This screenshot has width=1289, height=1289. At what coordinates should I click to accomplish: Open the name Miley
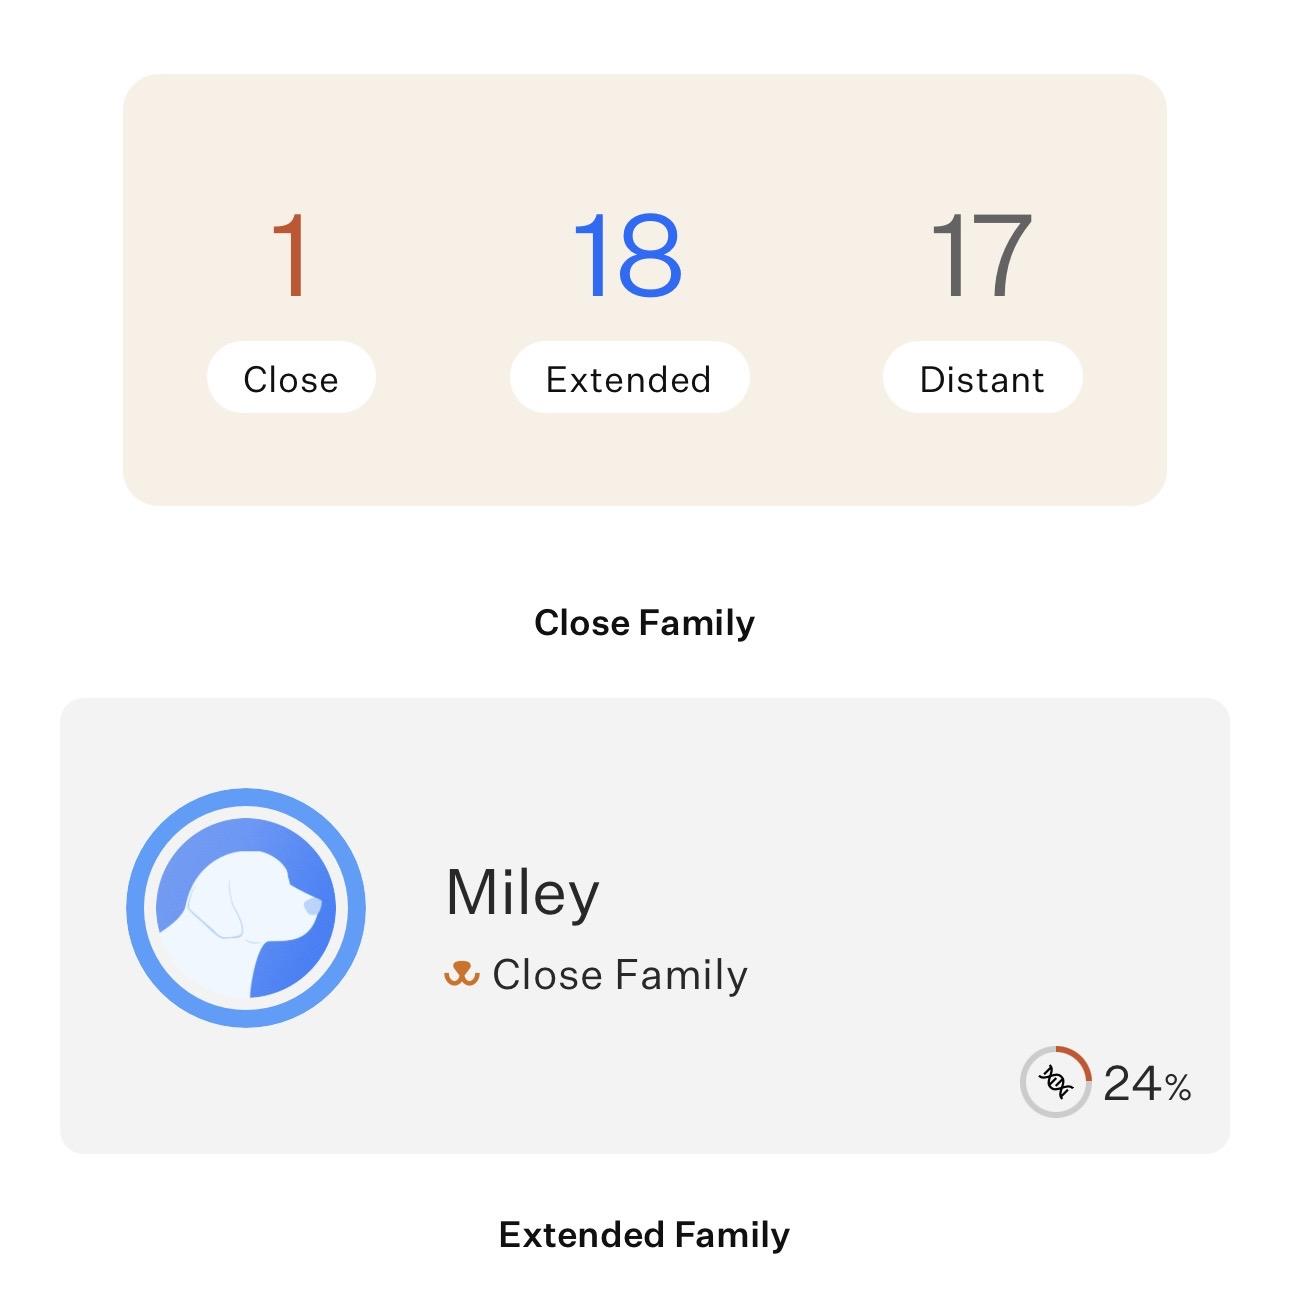click(x=522, y=892)
